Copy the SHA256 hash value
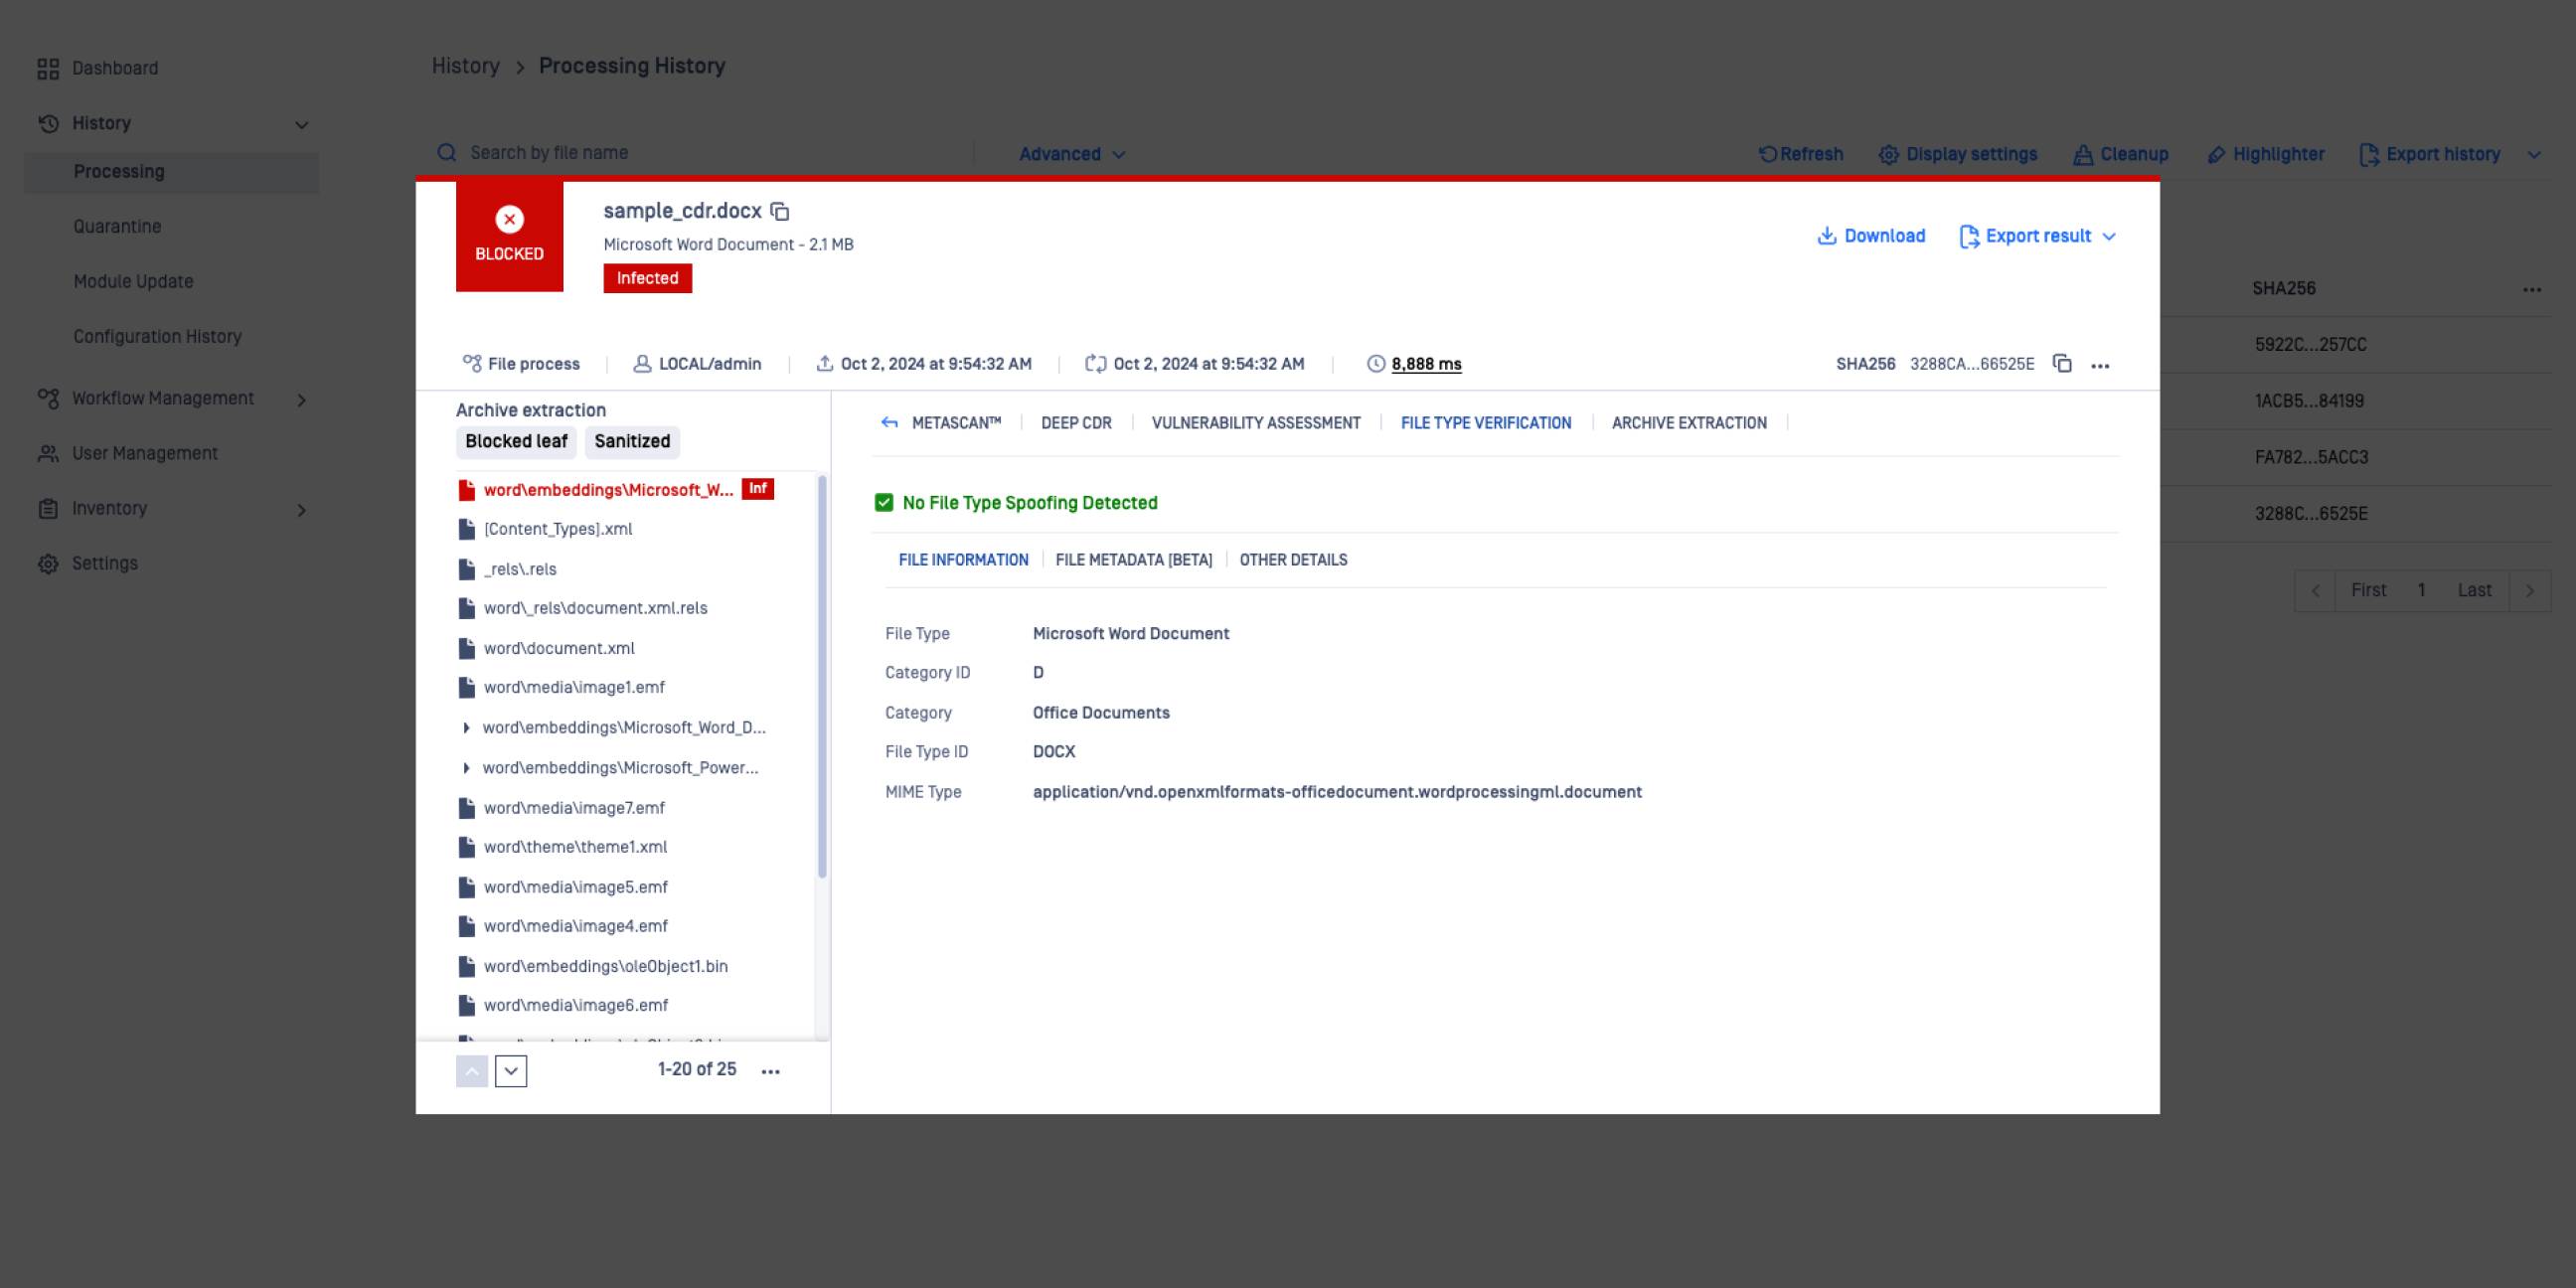Screen dimensions: 2576x1288 coord(2062,364)
